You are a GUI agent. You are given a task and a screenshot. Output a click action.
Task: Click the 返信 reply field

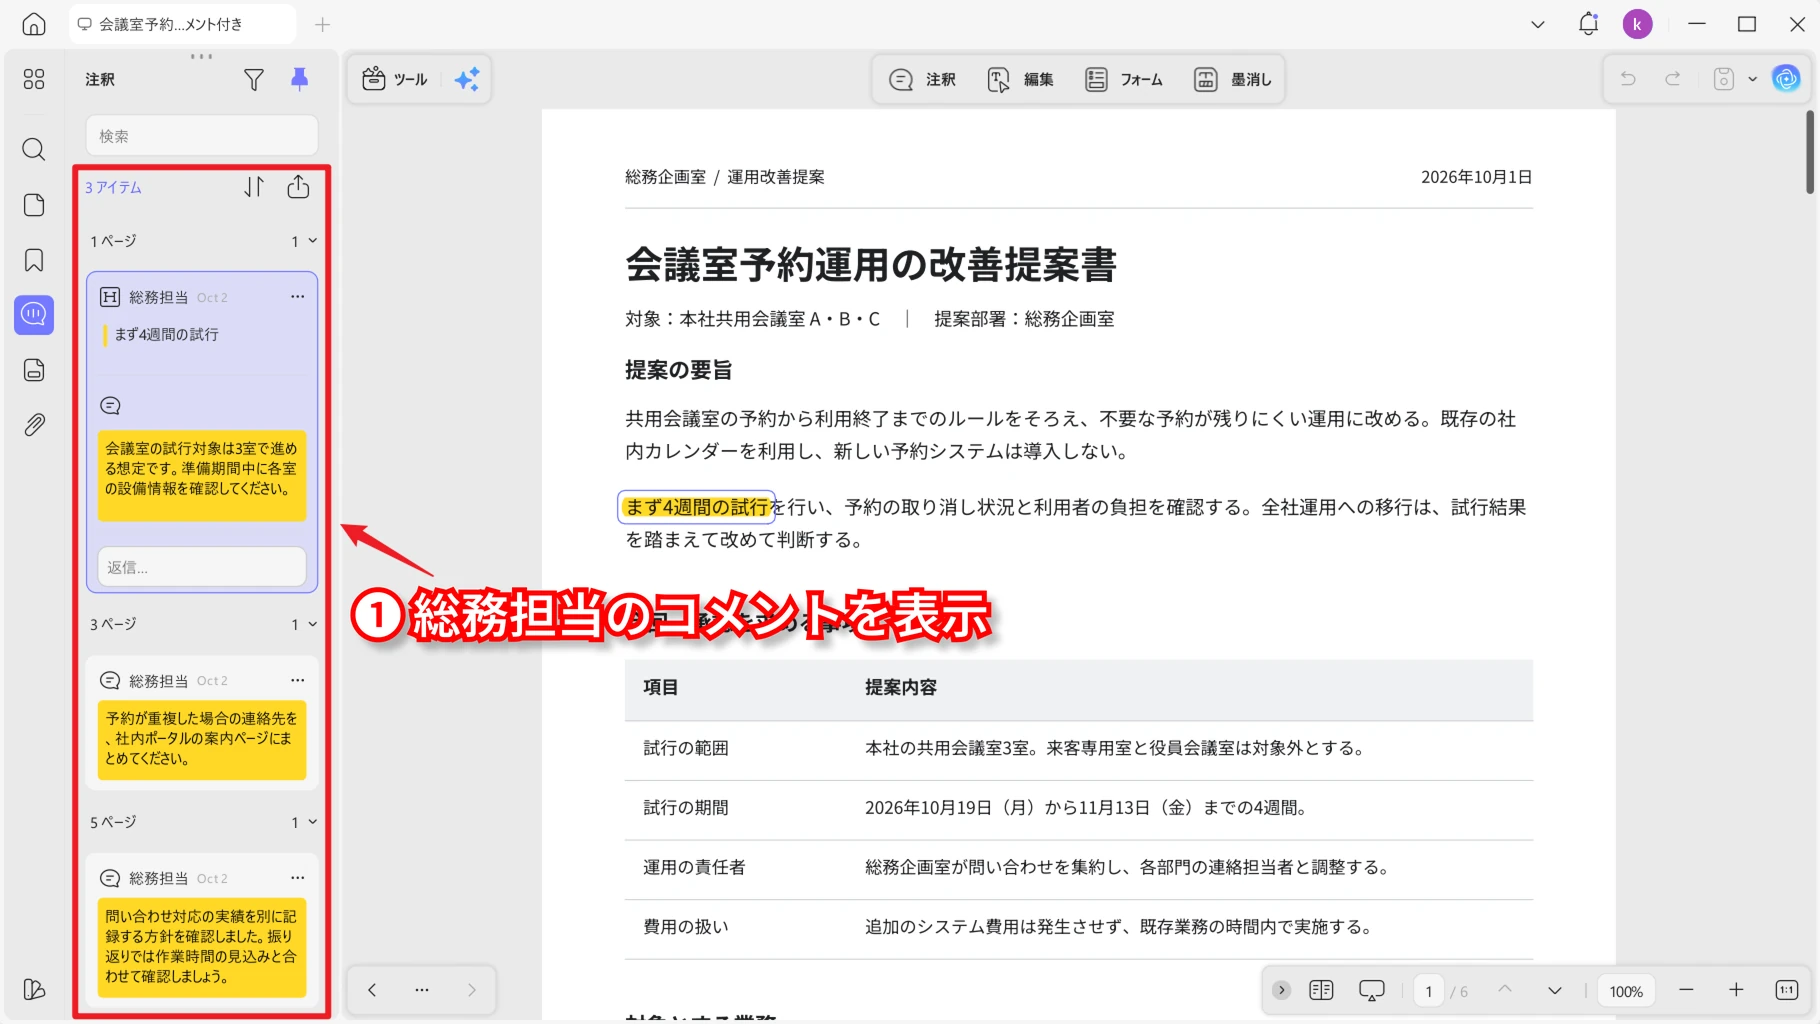point(202,567)
